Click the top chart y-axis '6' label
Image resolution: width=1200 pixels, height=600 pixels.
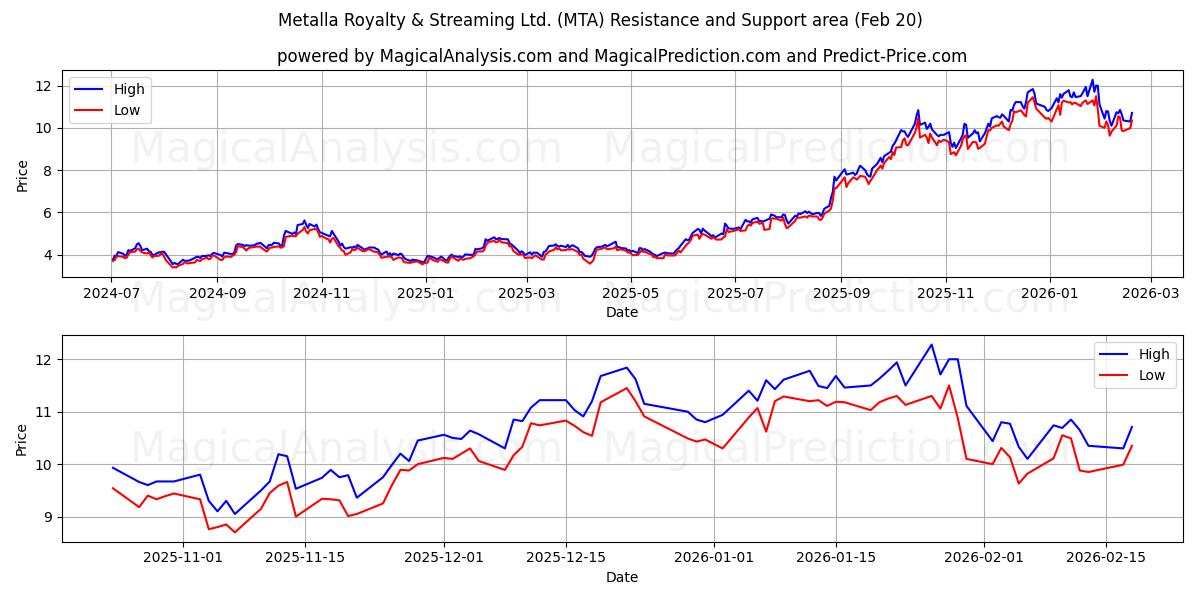click(50, 213)
